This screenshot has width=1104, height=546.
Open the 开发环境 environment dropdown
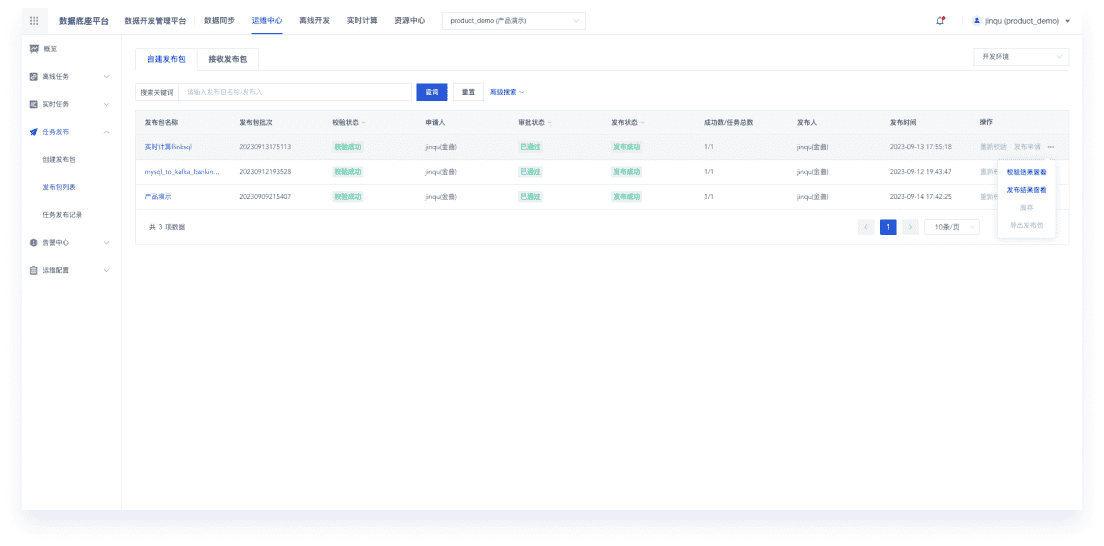click(1020, 57)
